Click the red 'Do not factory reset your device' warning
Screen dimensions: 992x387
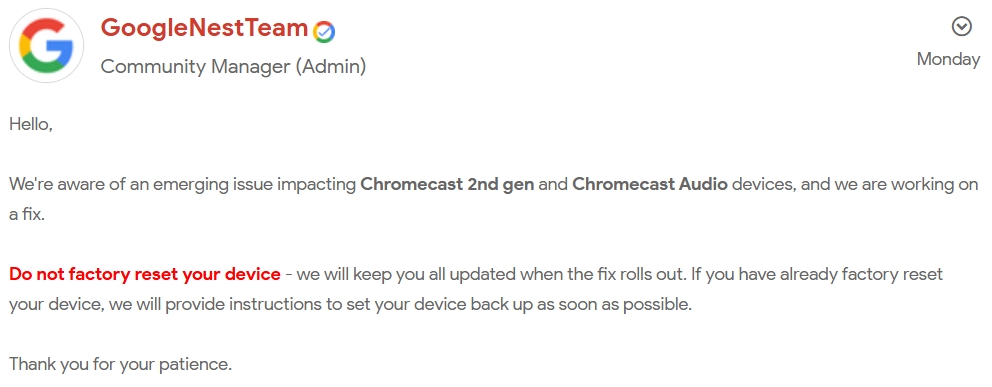coord(145,274)
